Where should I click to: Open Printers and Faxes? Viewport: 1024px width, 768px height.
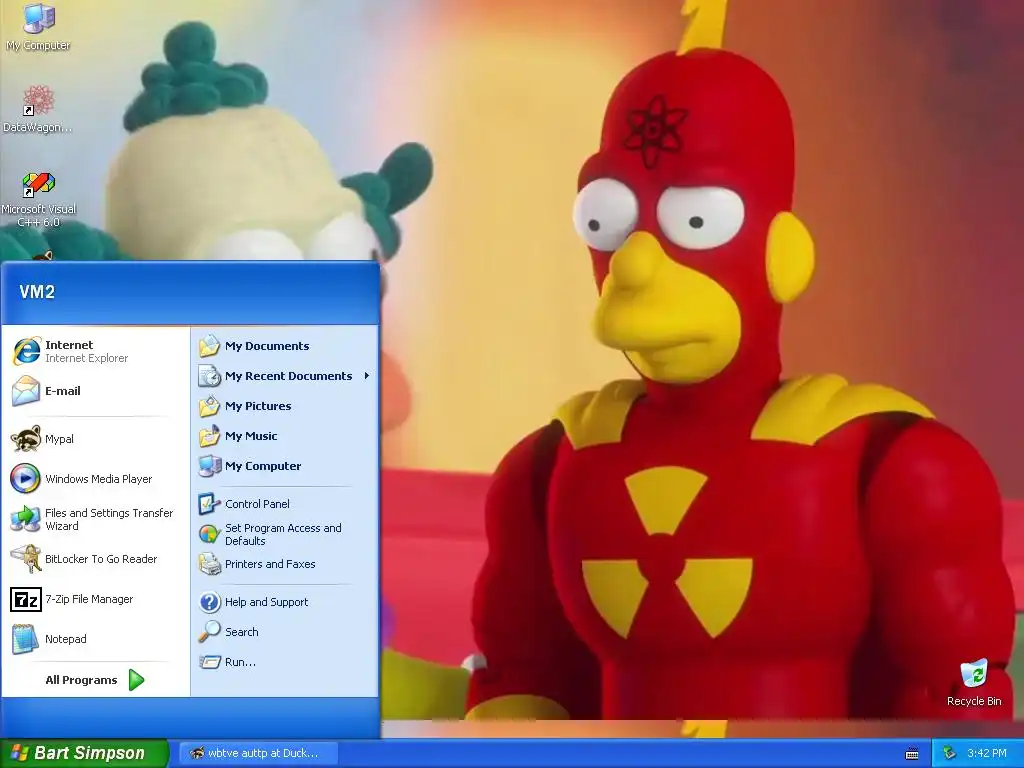pyautogui.click(x=285, y=564)
